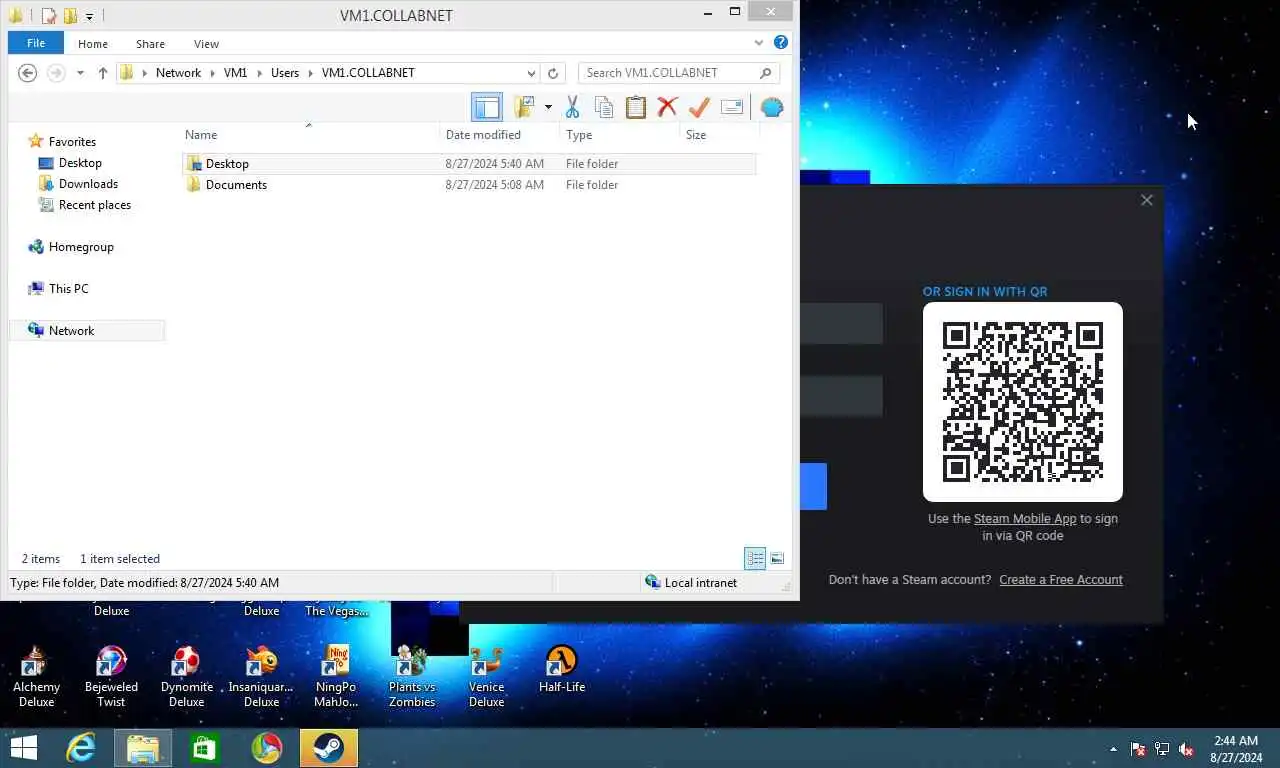Click the New folder icon in quick access toolbar
Screen dimensions: 1280x768
[x=70, y=16]
